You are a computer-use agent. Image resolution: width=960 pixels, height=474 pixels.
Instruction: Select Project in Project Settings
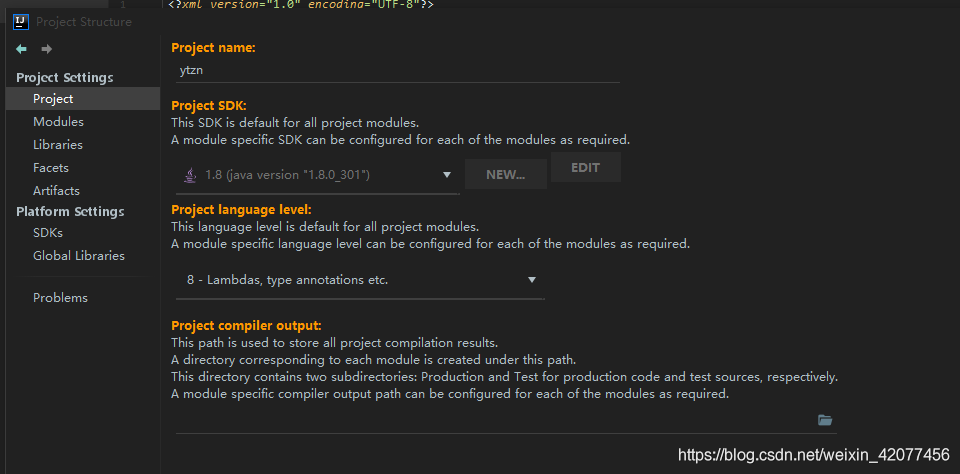click(83, 99)
